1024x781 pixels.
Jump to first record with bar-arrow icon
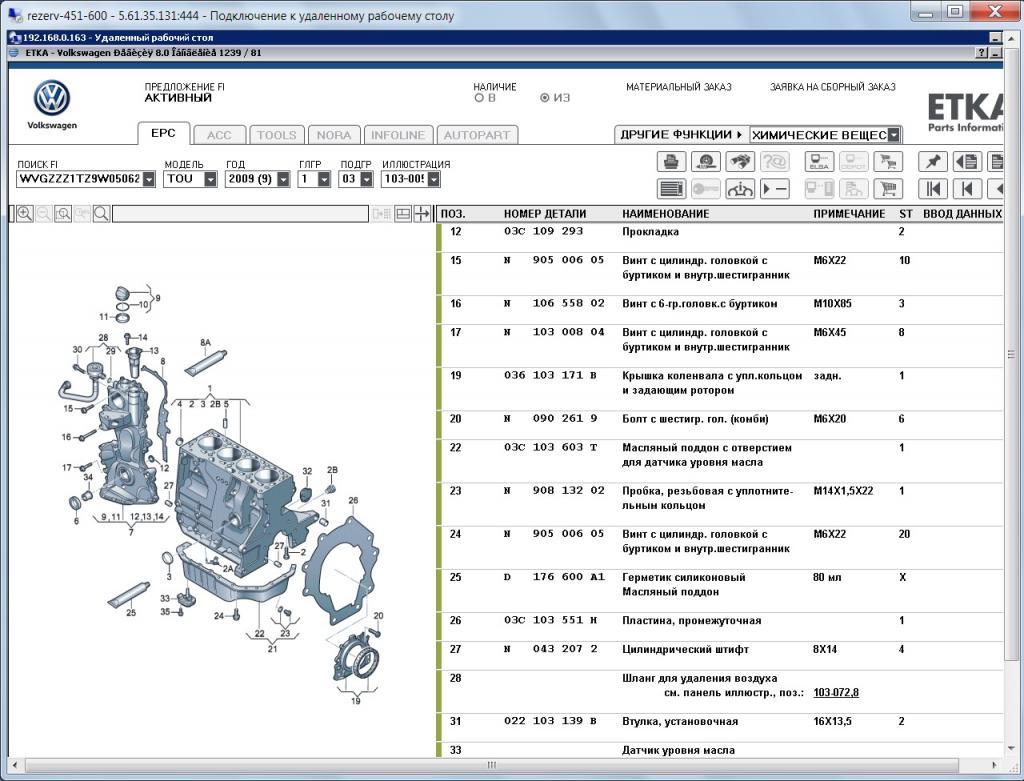coord(933,189)
